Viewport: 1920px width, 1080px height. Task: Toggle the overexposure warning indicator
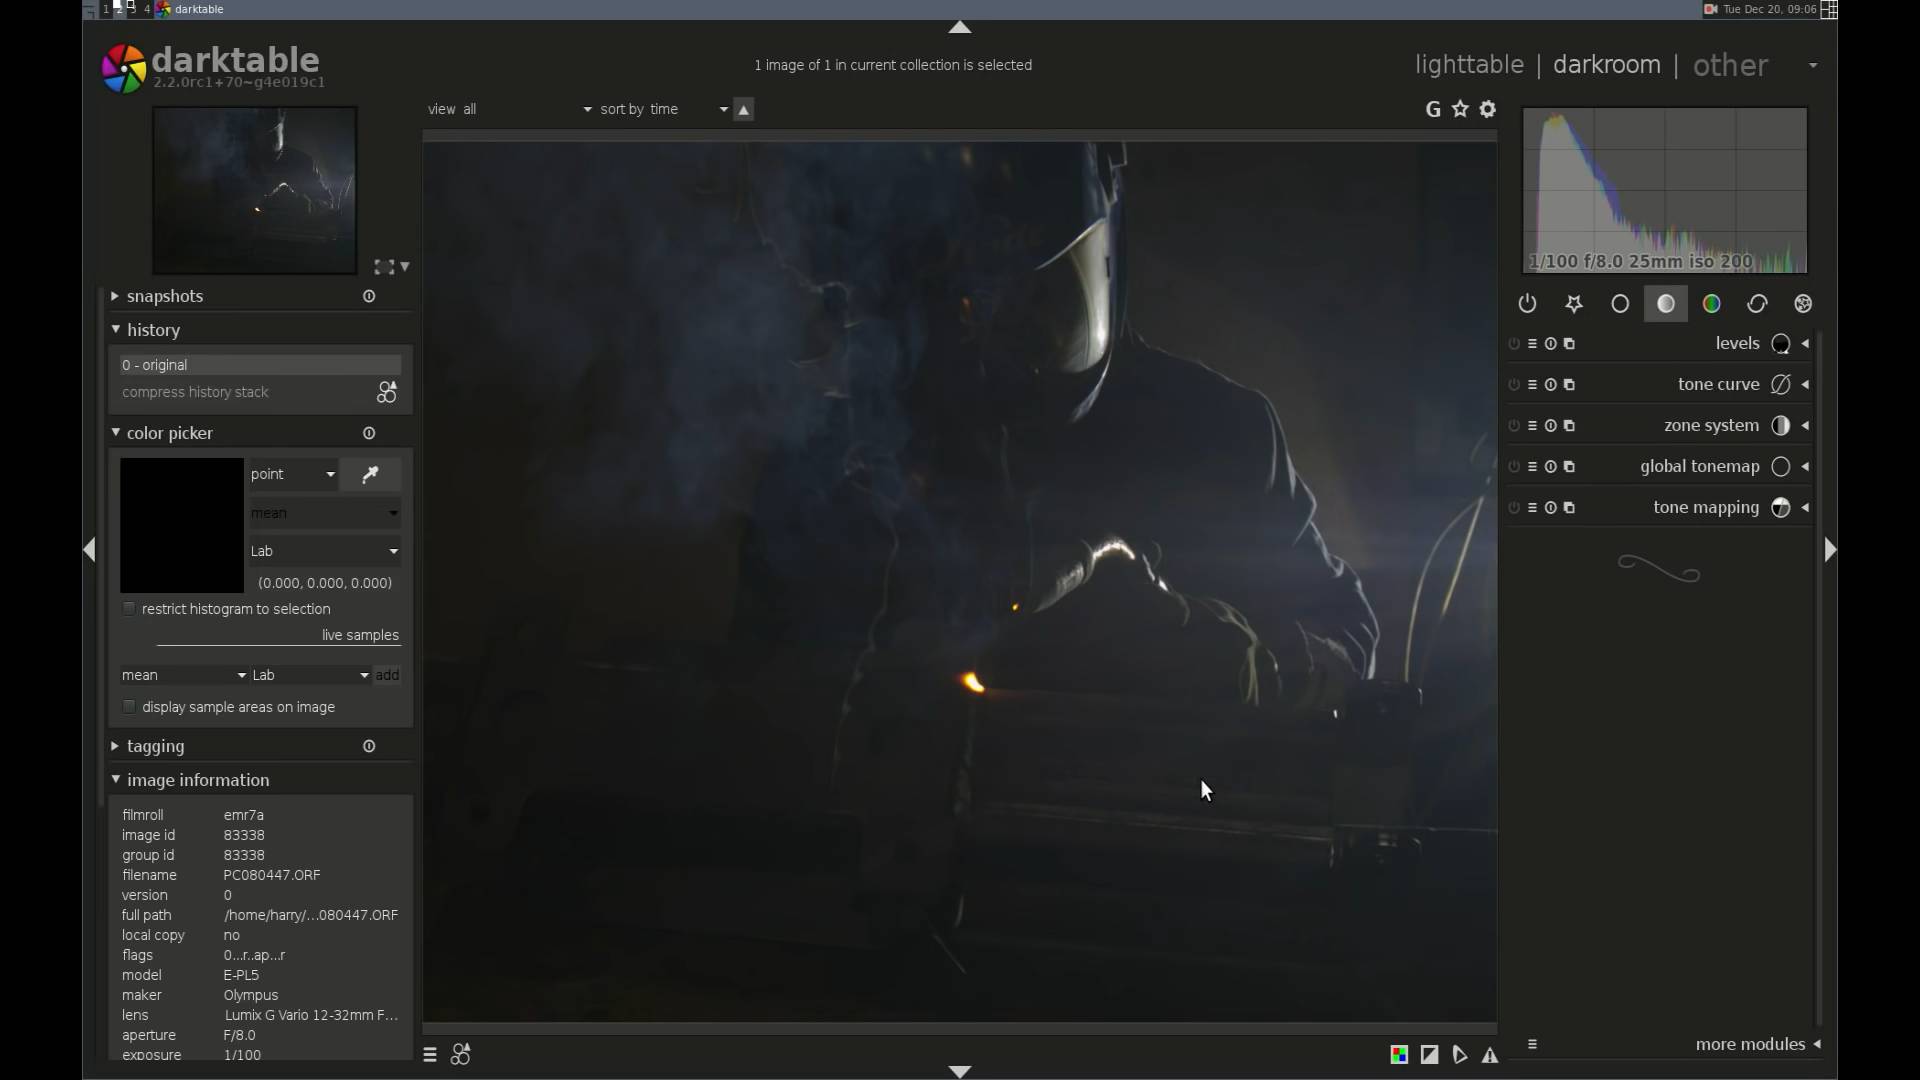click(1430, 1055)
